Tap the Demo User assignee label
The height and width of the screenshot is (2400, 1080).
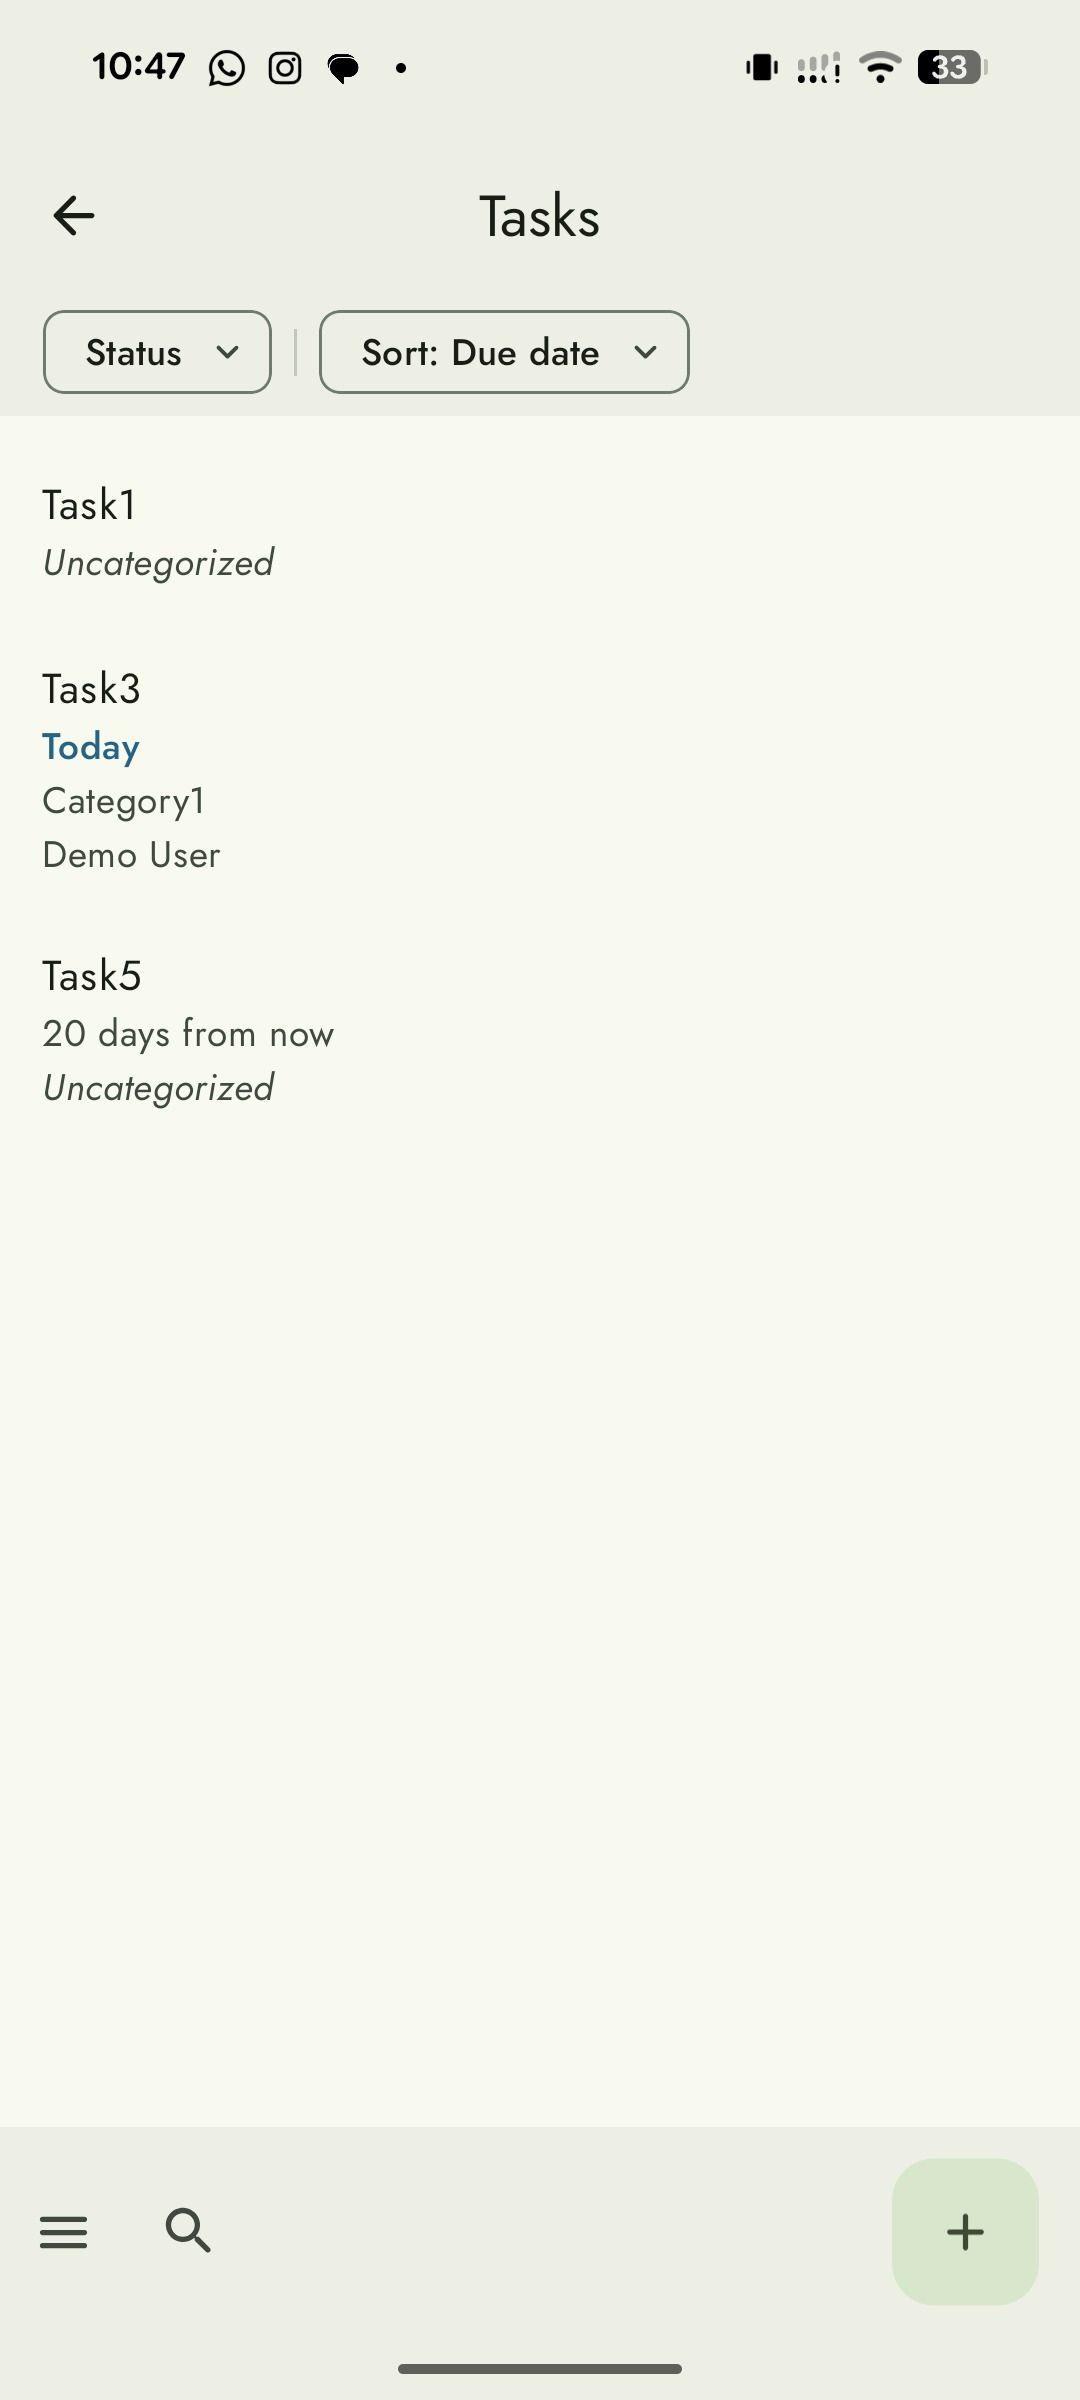131,855
